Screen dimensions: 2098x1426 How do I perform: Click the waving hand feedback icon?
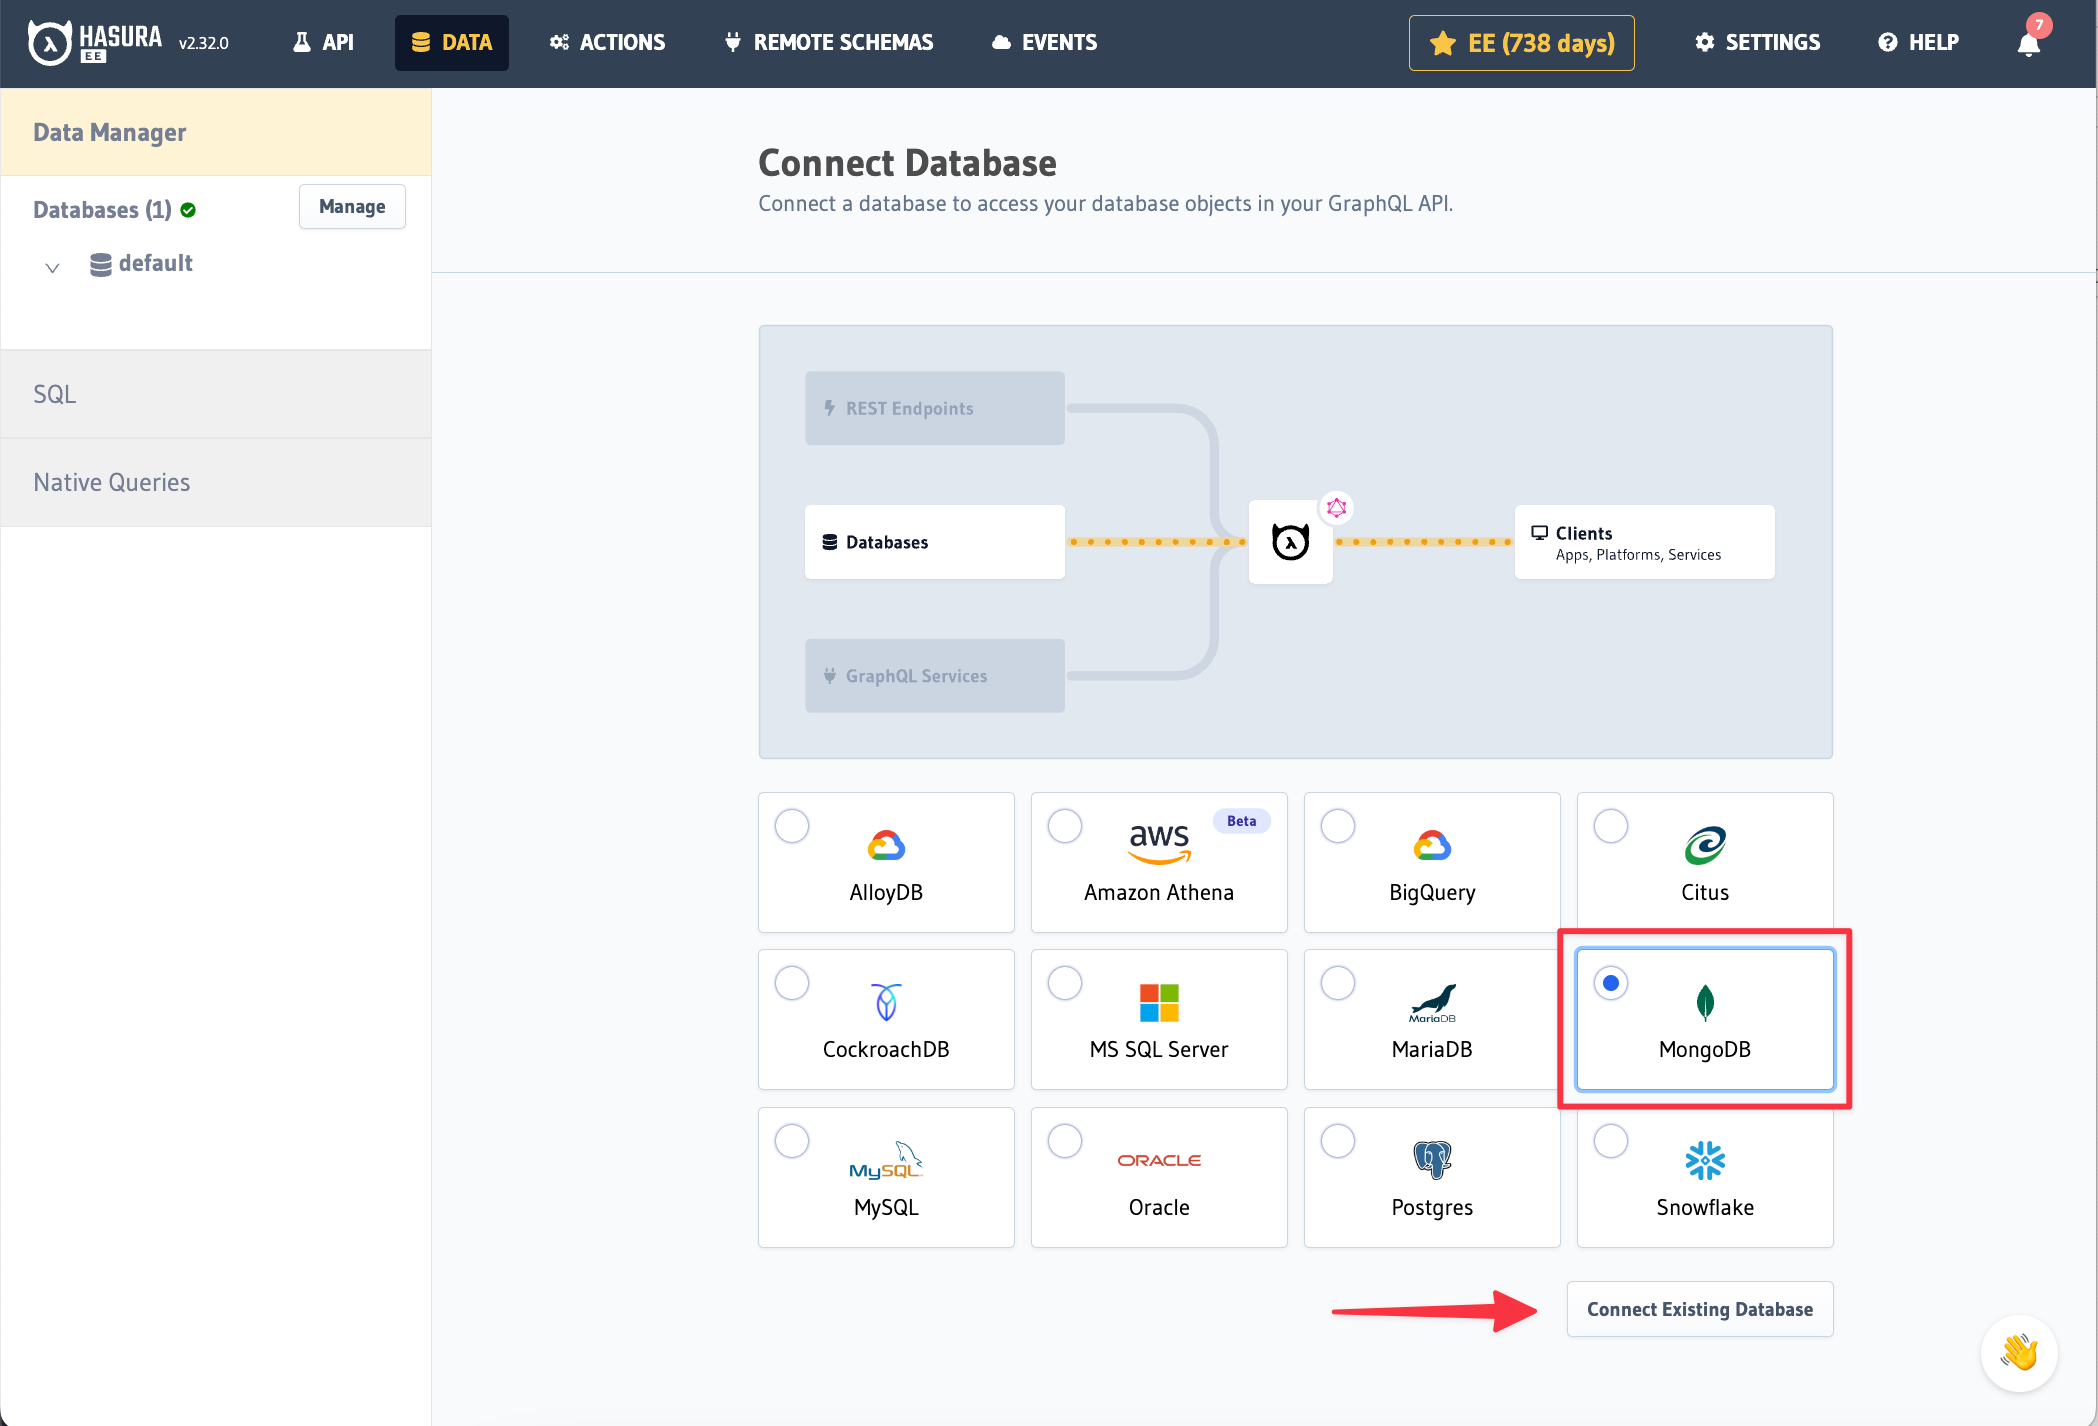[x=2019, y=1352]
